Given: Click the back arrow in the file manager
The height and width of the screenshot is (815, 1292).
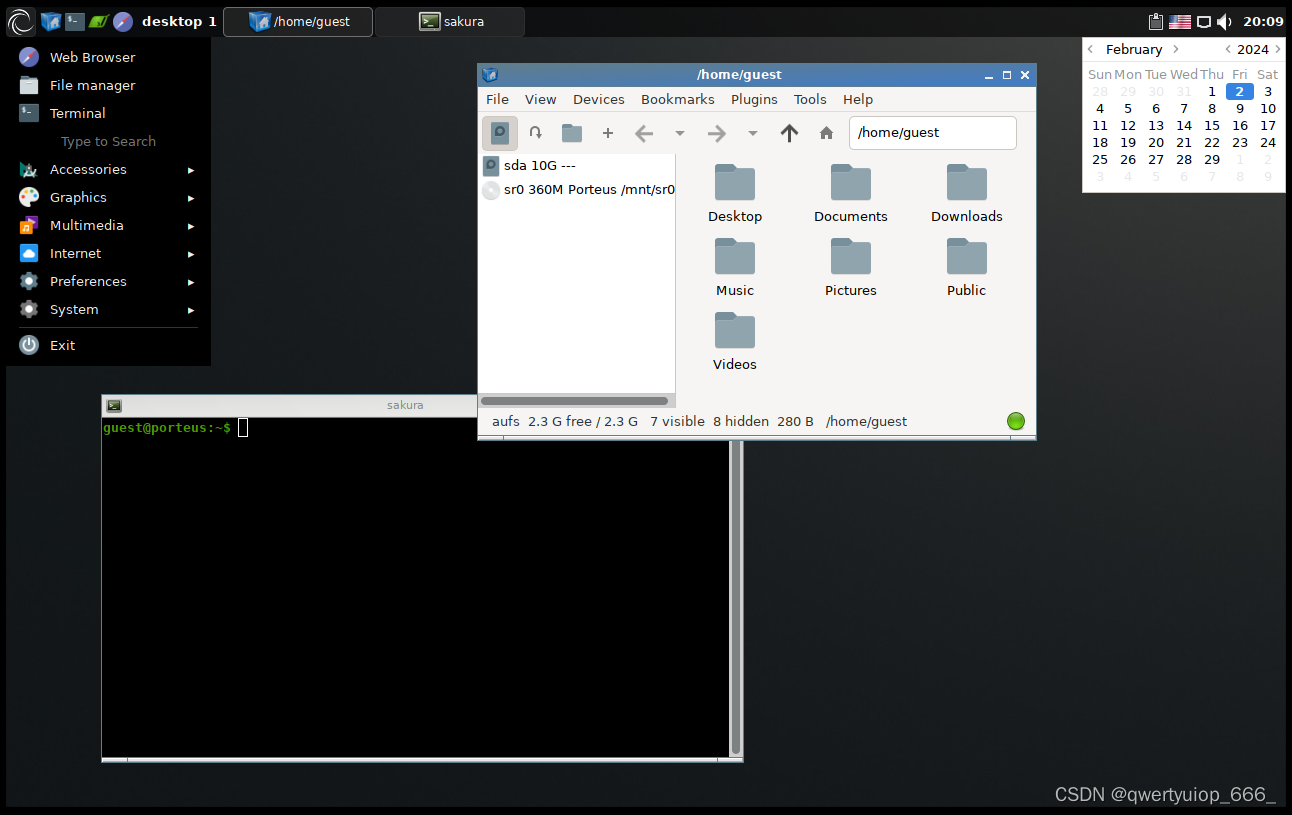Looking at the screenshot, I should 643,132.
